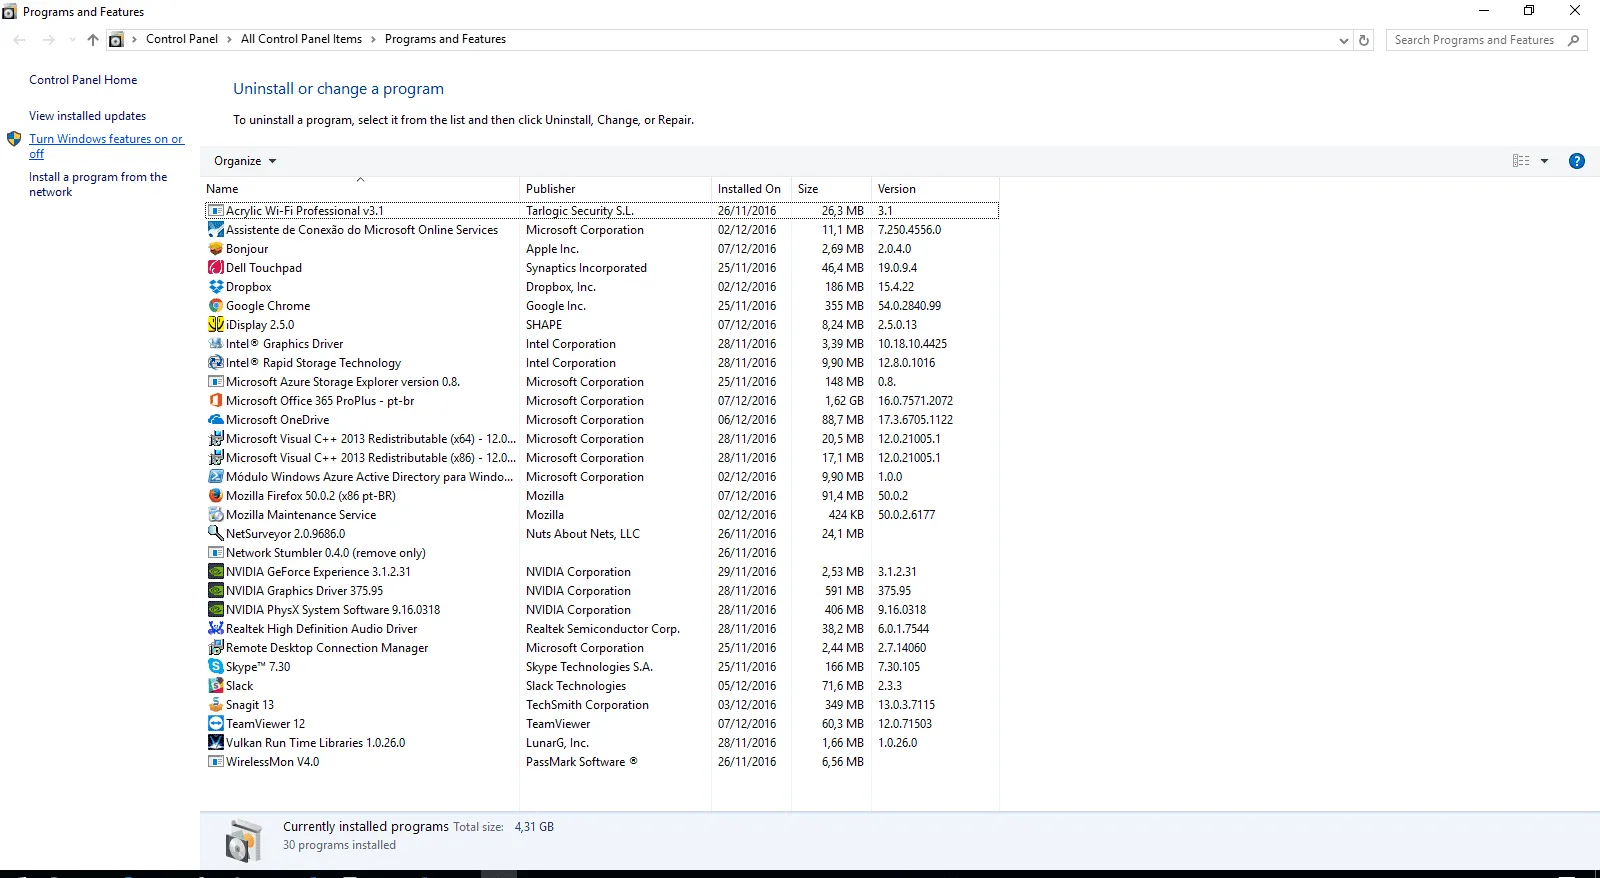Select Network Stumbler 0.4.0 (remove only)

602,553
